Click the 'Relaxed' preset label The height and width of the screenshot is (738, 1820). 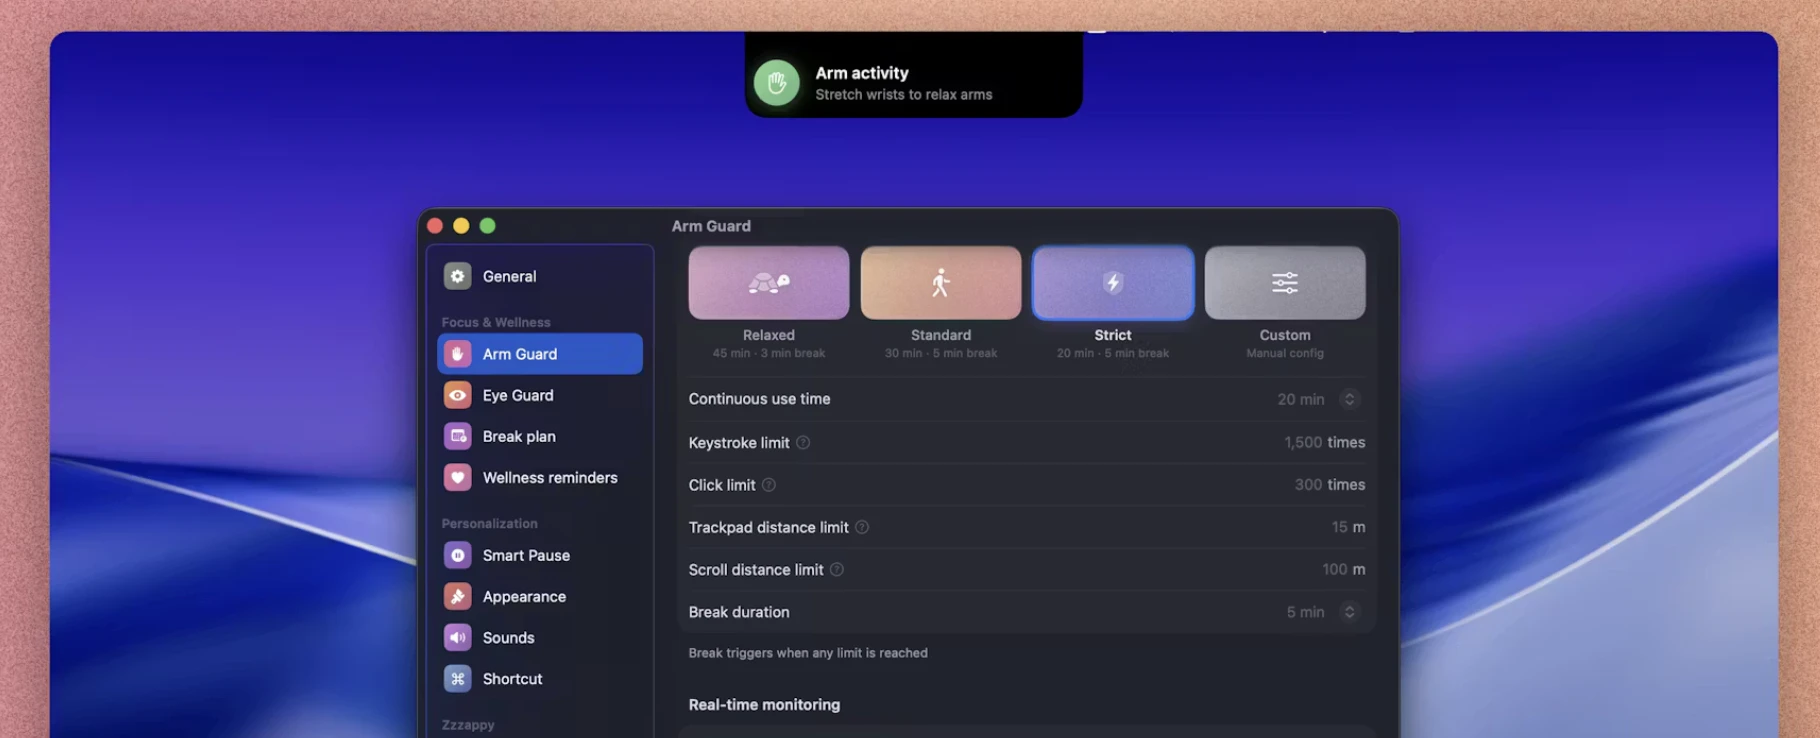point(769,335)
